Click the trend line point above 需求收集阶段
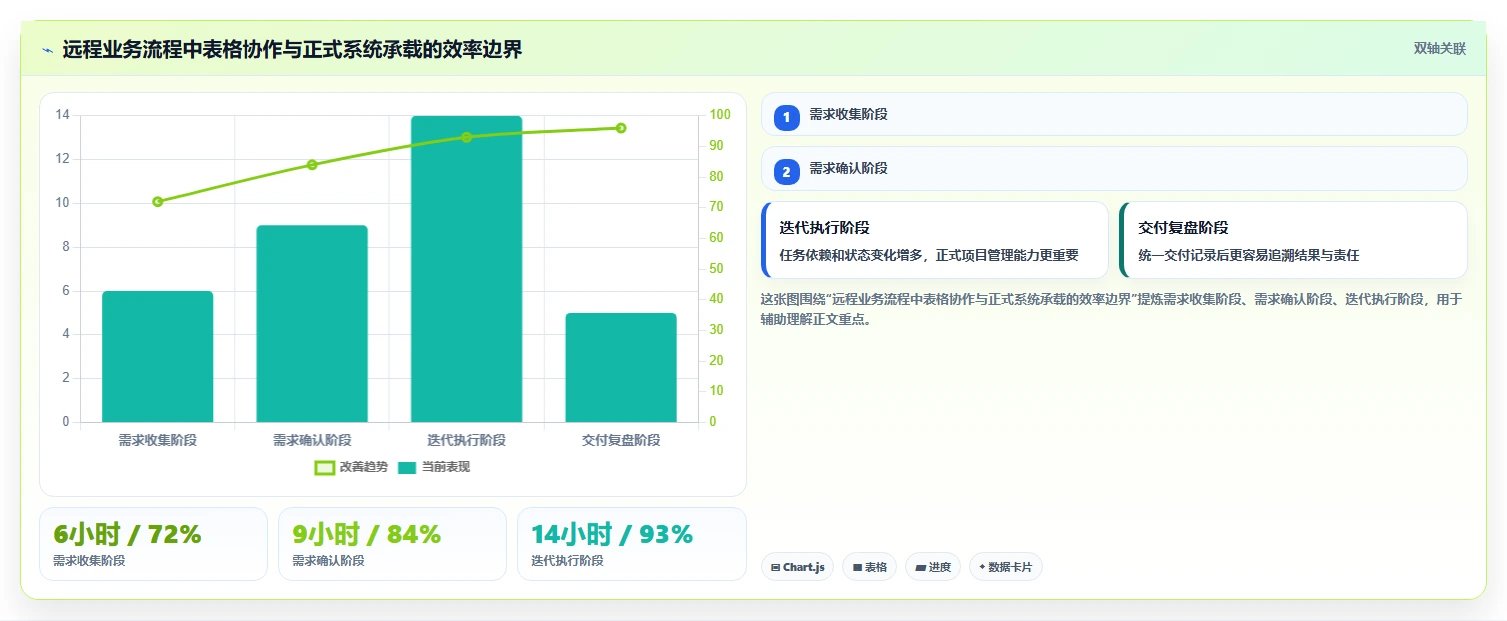Screen dimensions: 1507x621 tap(157, 202)
